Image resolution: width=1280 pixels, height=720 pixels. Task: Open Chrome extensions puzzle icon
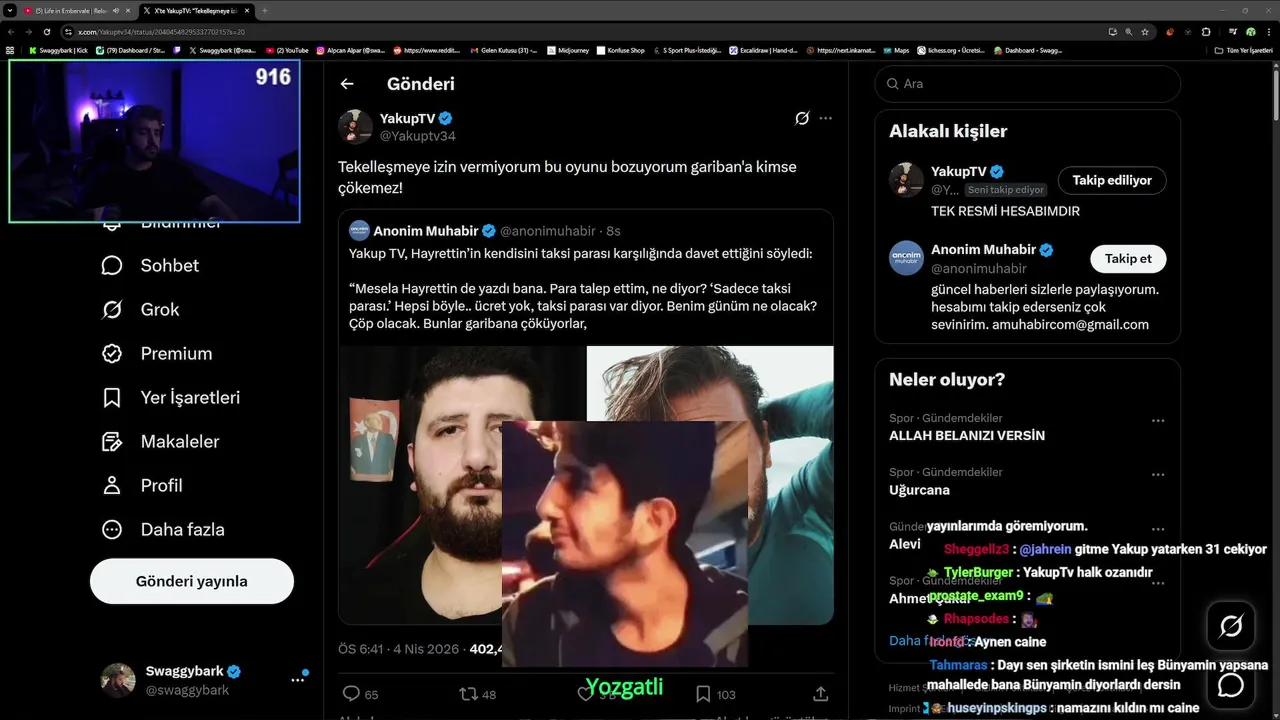[x=1206, y=31]
